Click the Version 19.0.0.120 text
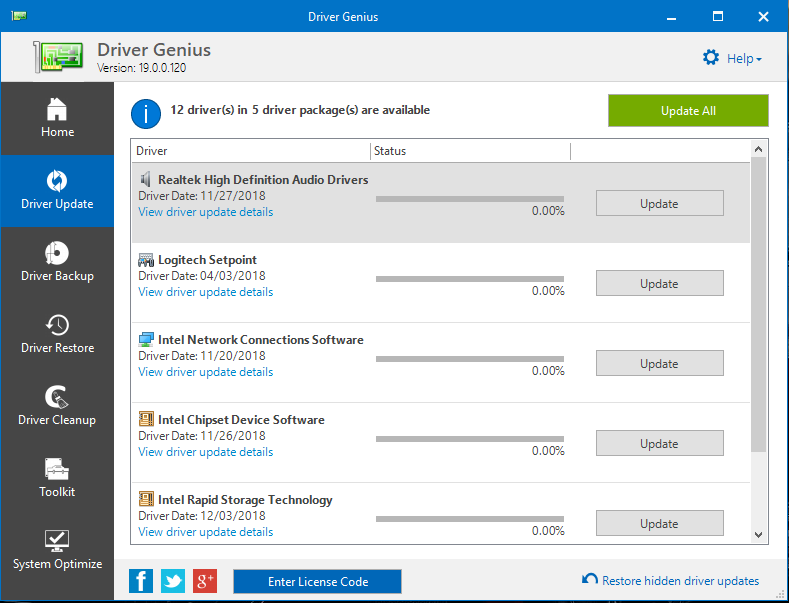This screenshot has width=789, height=603. point(141,68)
